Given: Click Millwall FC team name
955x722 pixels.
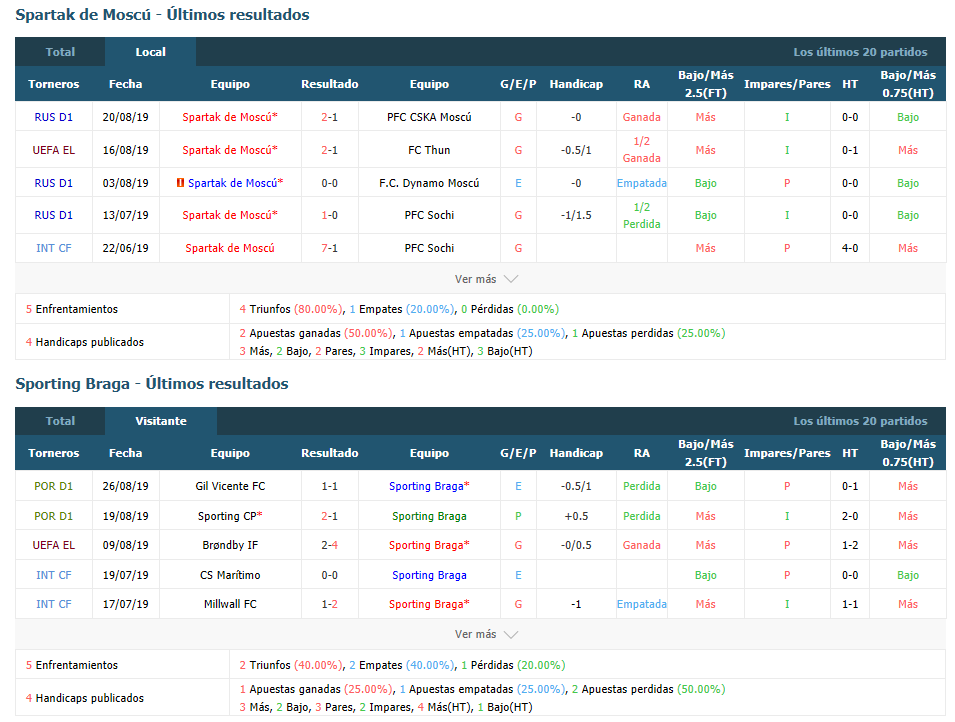Looking at the screenshot, I should (x=230, y=604).
